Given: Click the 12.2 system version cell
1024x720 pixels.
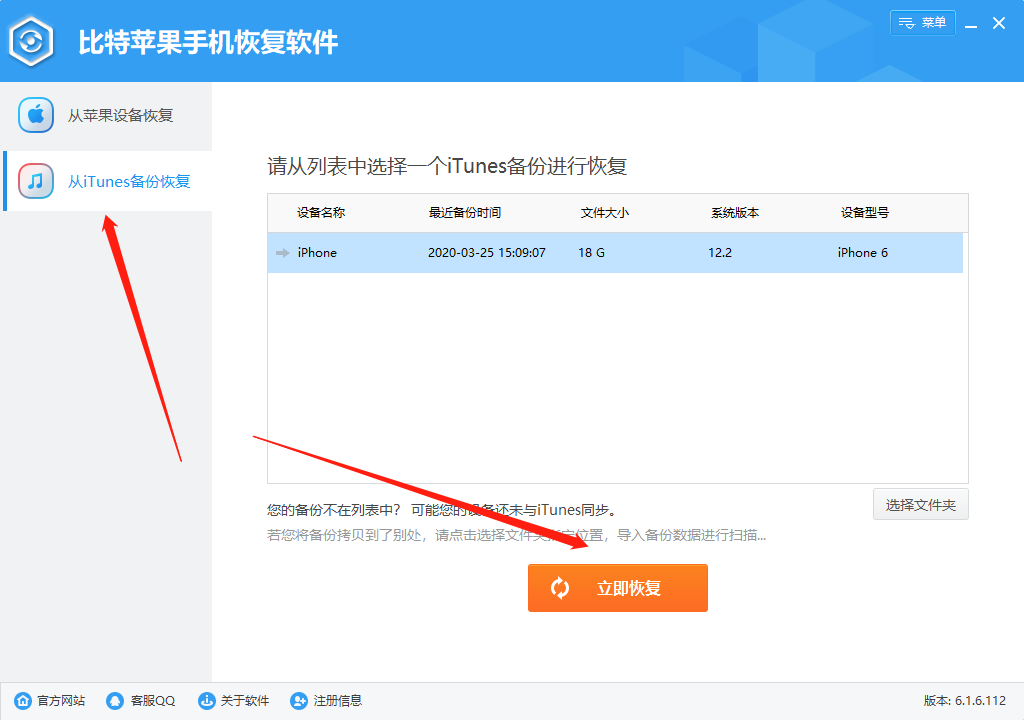Looking at the screenshot, I should (720, 253).
